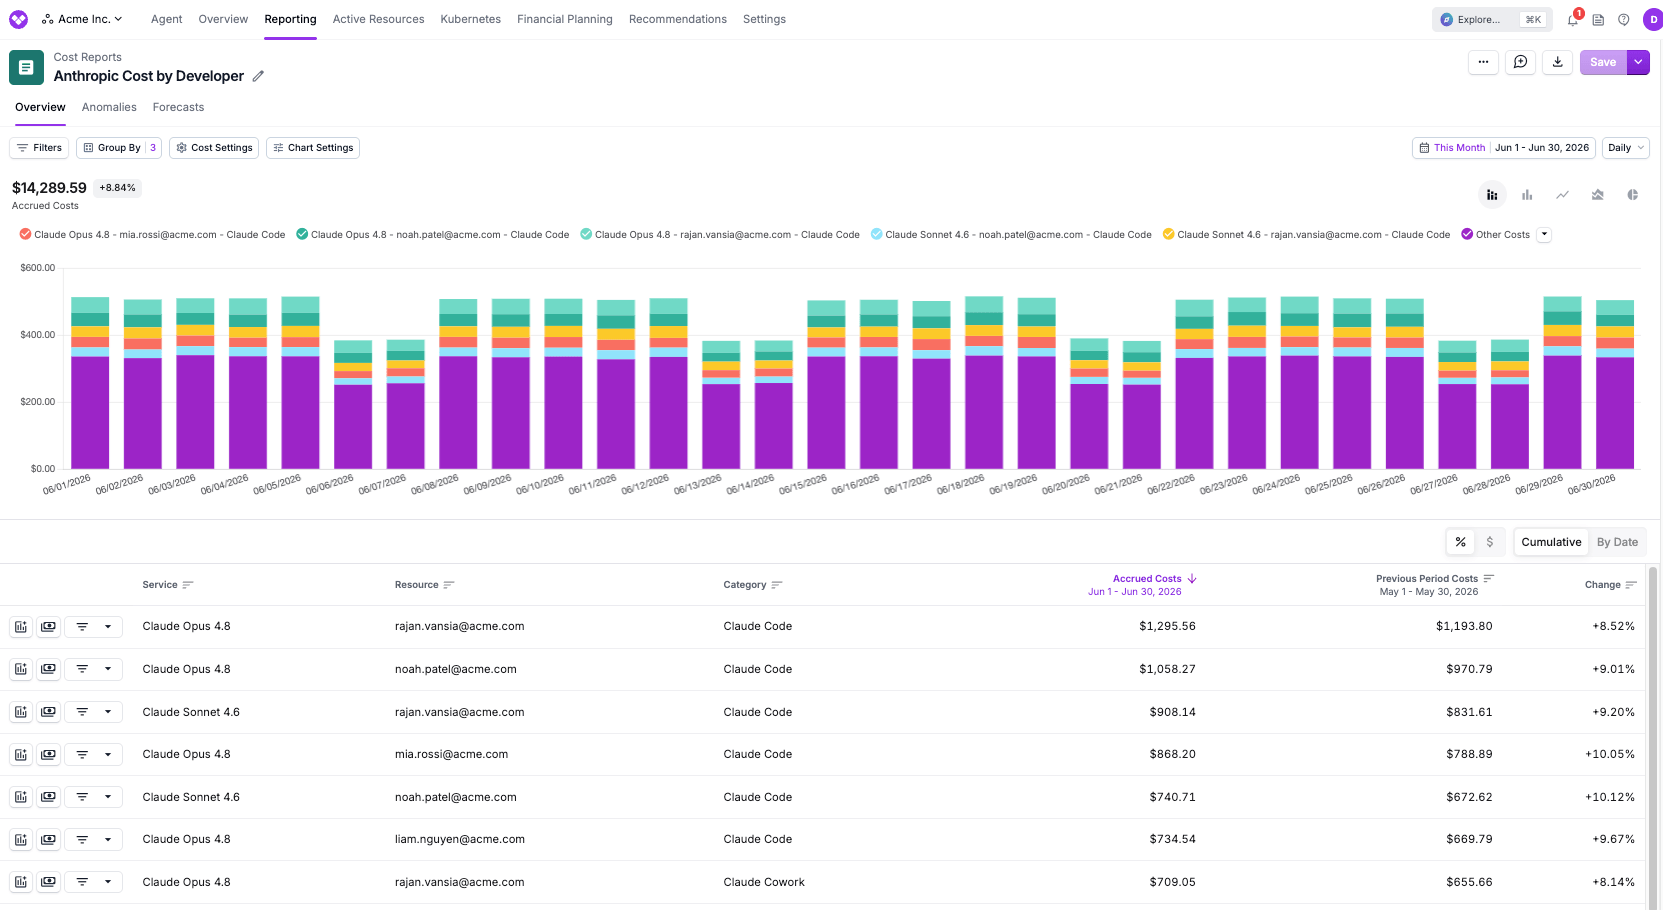Open the Filters button
Viewport: 1663px width, 910px height.
[39, 148]
